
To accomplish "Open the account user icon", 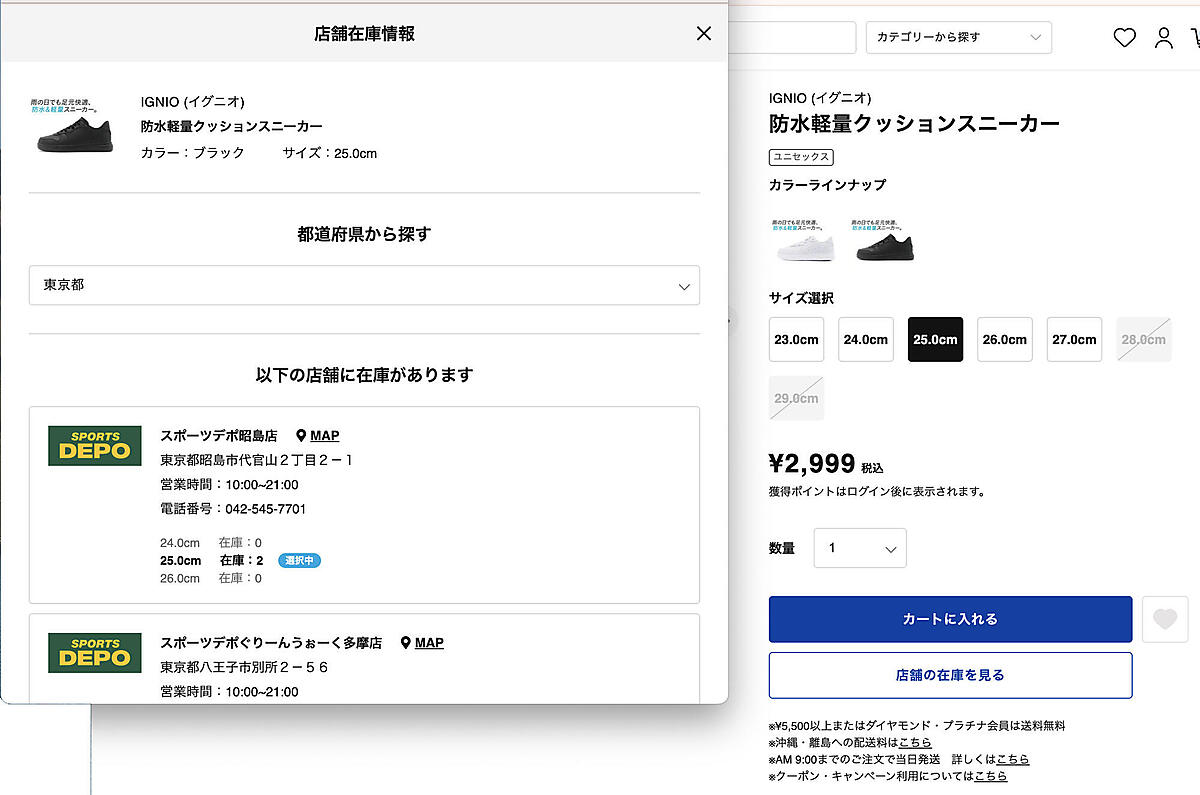I will click(1164, 38).
